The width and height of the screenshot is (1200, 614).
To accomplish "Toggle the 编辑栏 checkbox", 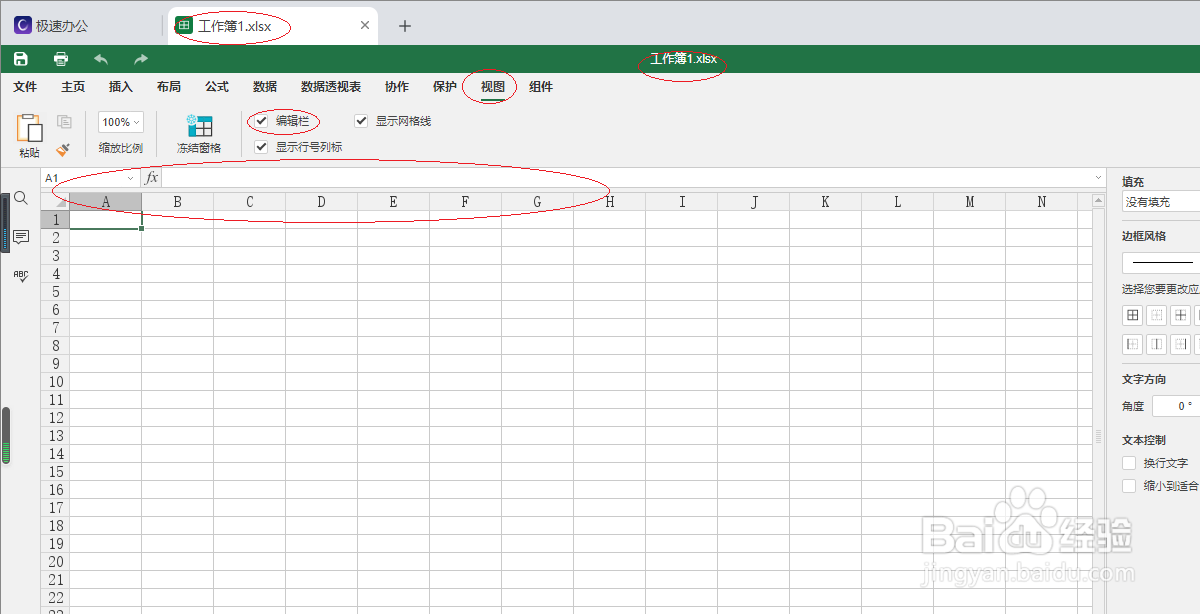I will [x=261, y=121].
